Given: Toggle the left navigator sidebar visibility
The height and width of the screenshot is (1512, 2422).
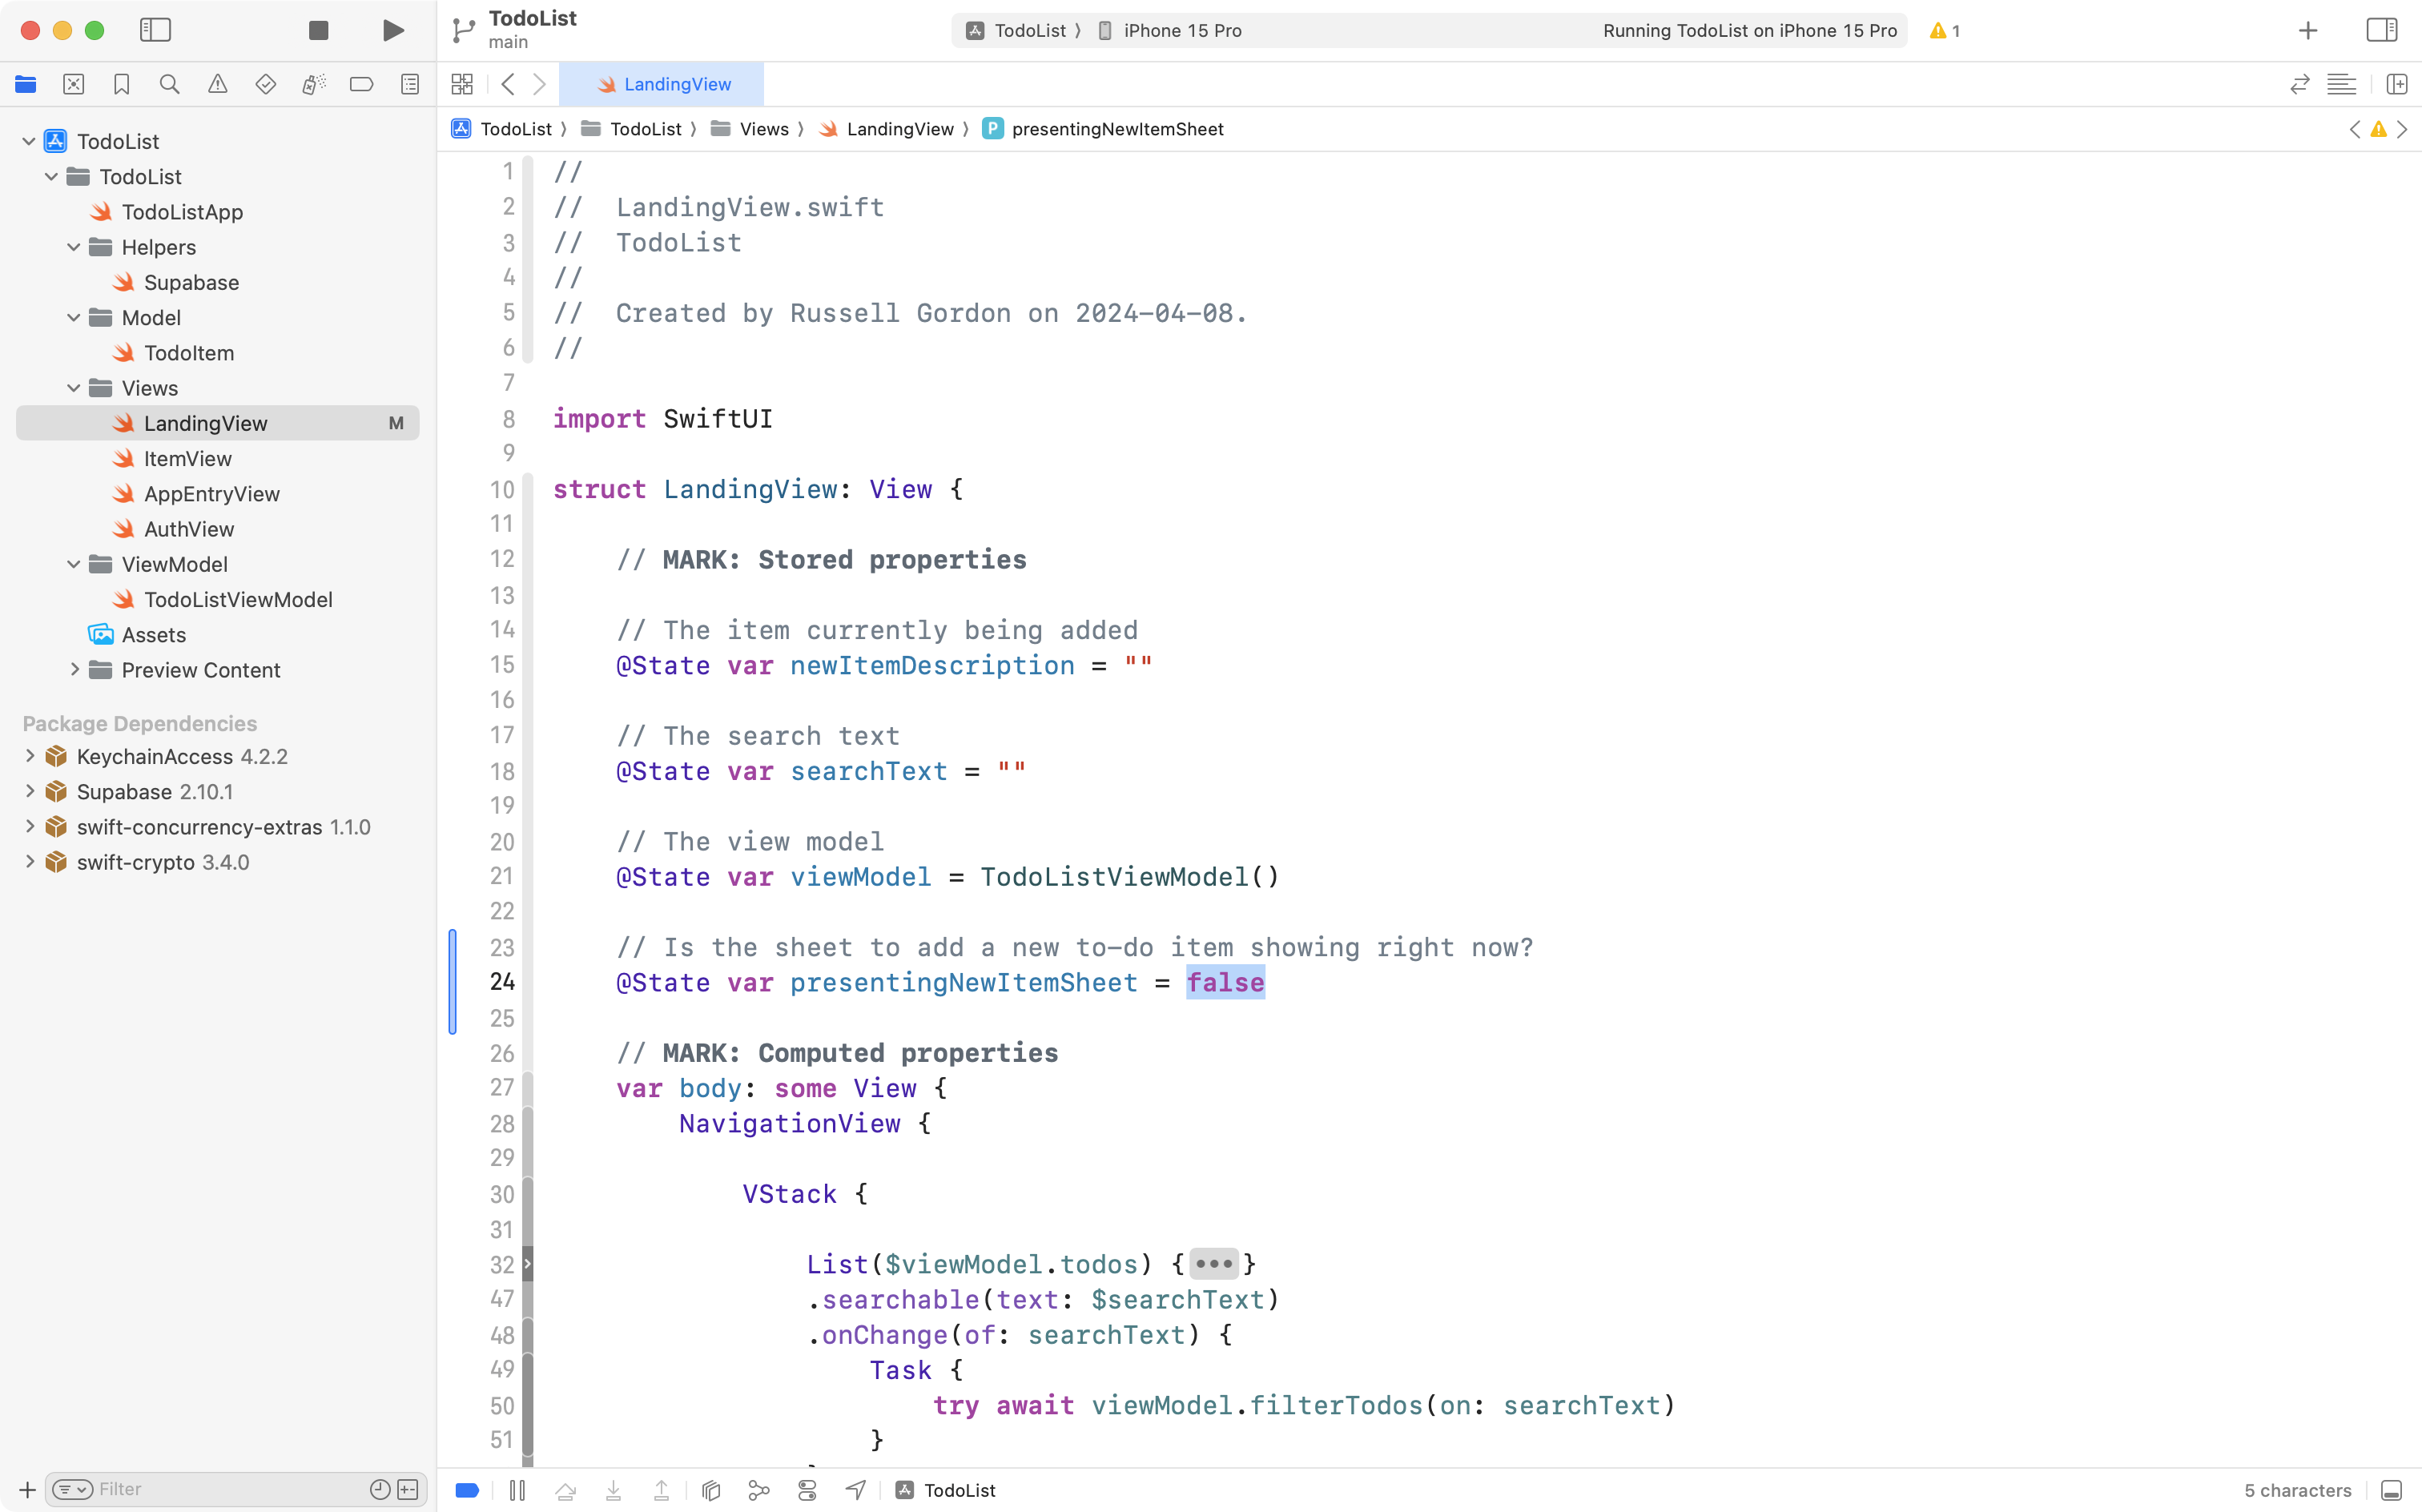Looking at the screenshot, I should tap(156, 30).
